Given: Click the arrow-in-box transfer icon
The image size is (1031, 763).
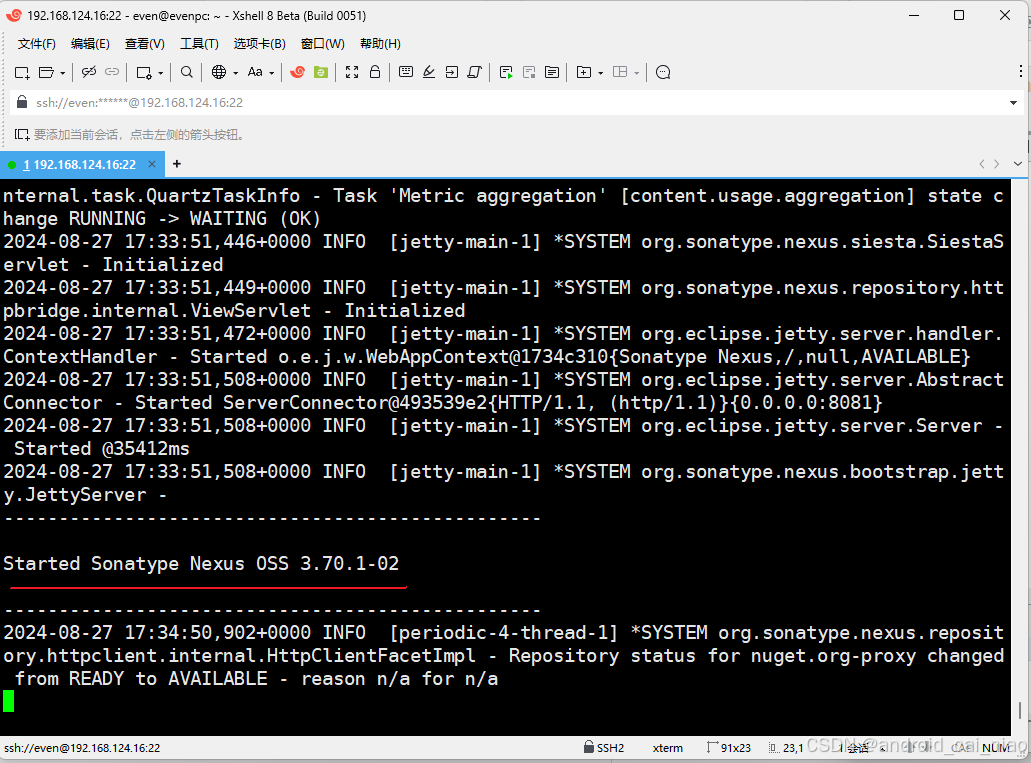Looking at the screenshot, I should 452,72.
